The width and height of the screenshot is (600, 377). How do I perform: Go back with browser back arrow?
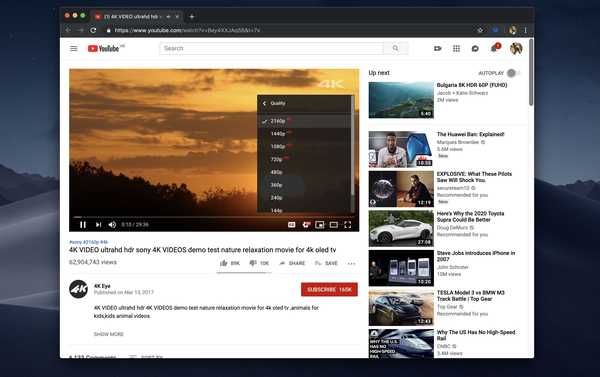(68, 30)
